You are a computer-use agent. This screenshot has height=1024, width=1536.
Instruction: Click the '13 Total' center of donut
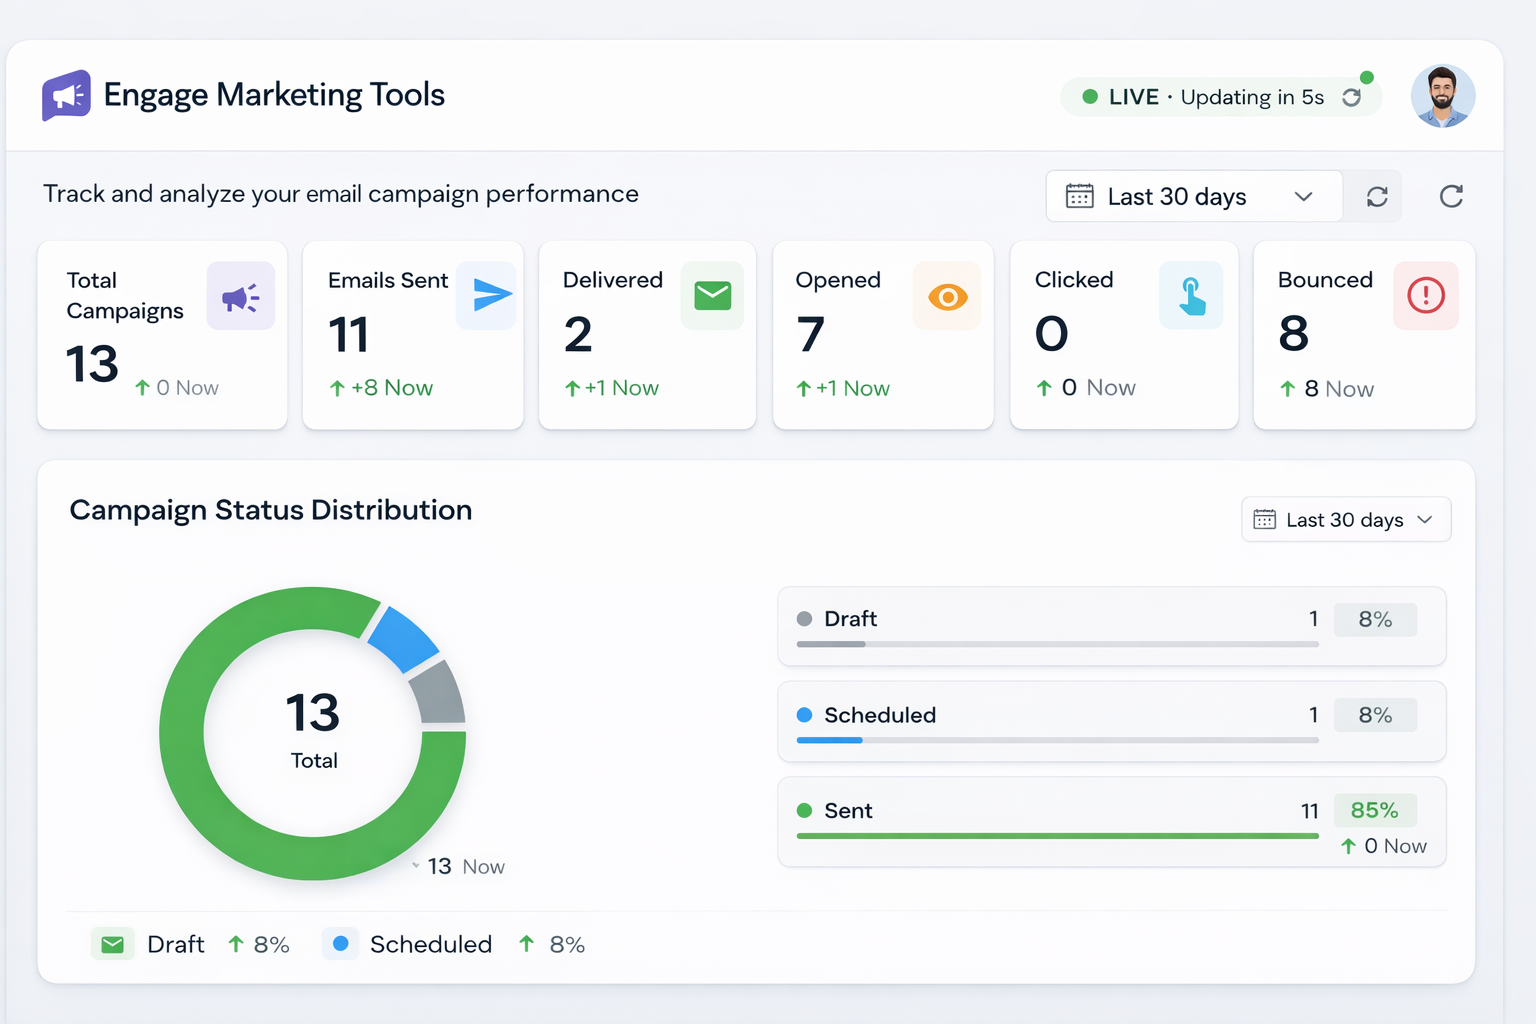coord(313,731)
